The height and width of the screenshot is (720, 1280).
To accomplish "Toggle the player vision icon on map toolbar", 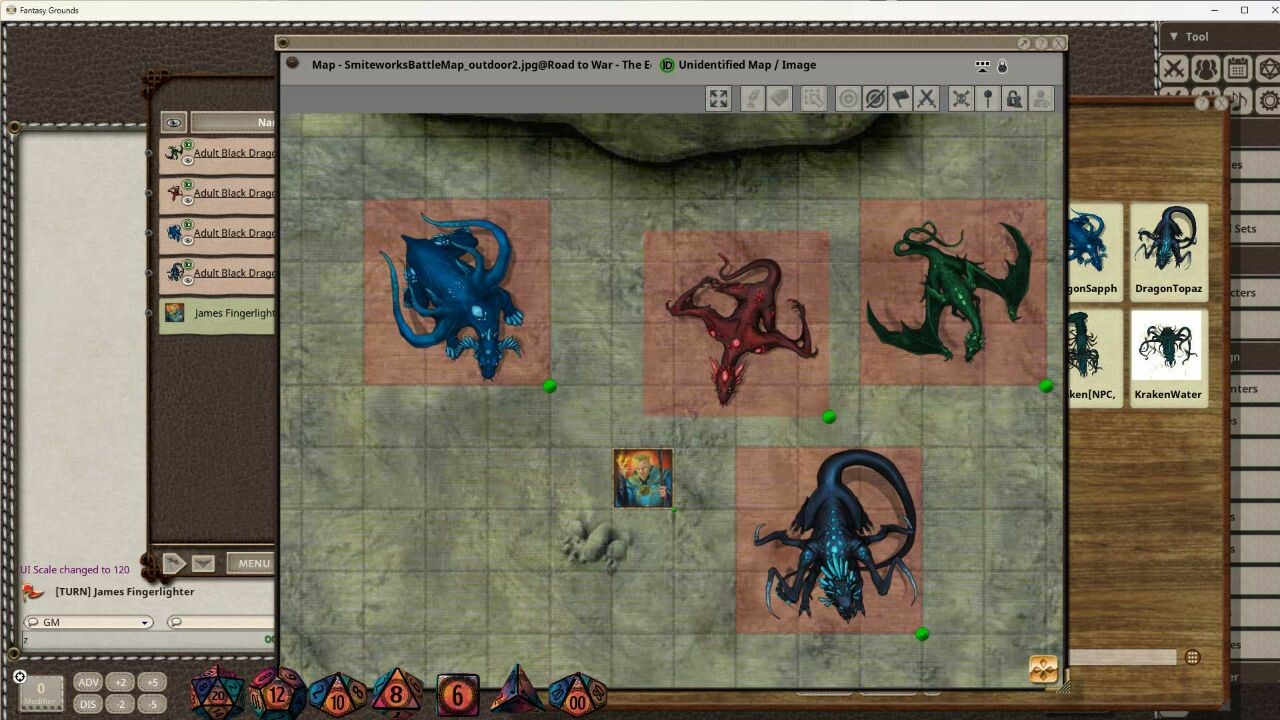I will pyautogui.click(x=1043, y=98).
